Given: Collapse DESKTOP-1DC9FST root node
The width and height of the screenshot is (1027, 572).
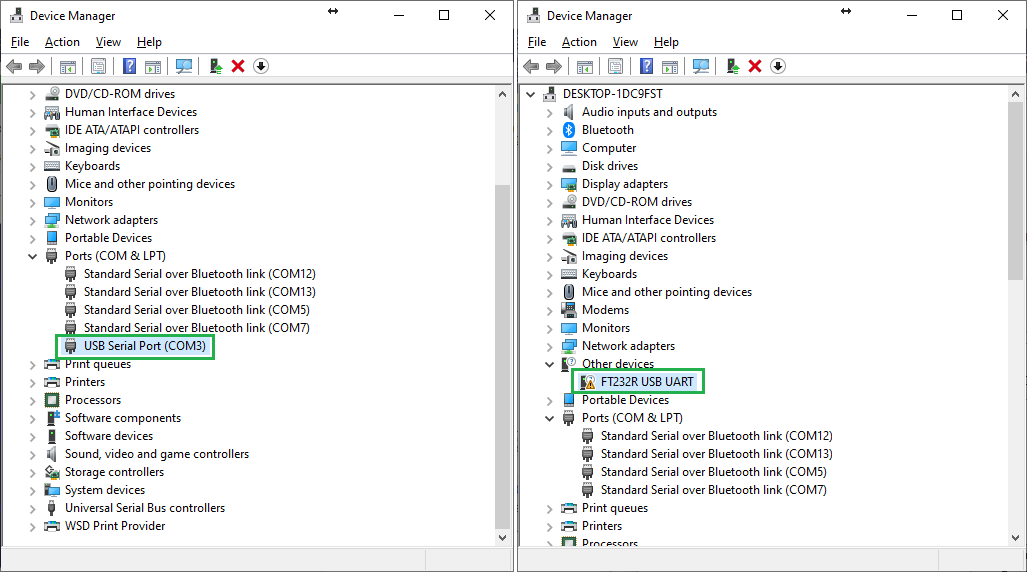Looking at the screenshot, I should tap(531, 94).
